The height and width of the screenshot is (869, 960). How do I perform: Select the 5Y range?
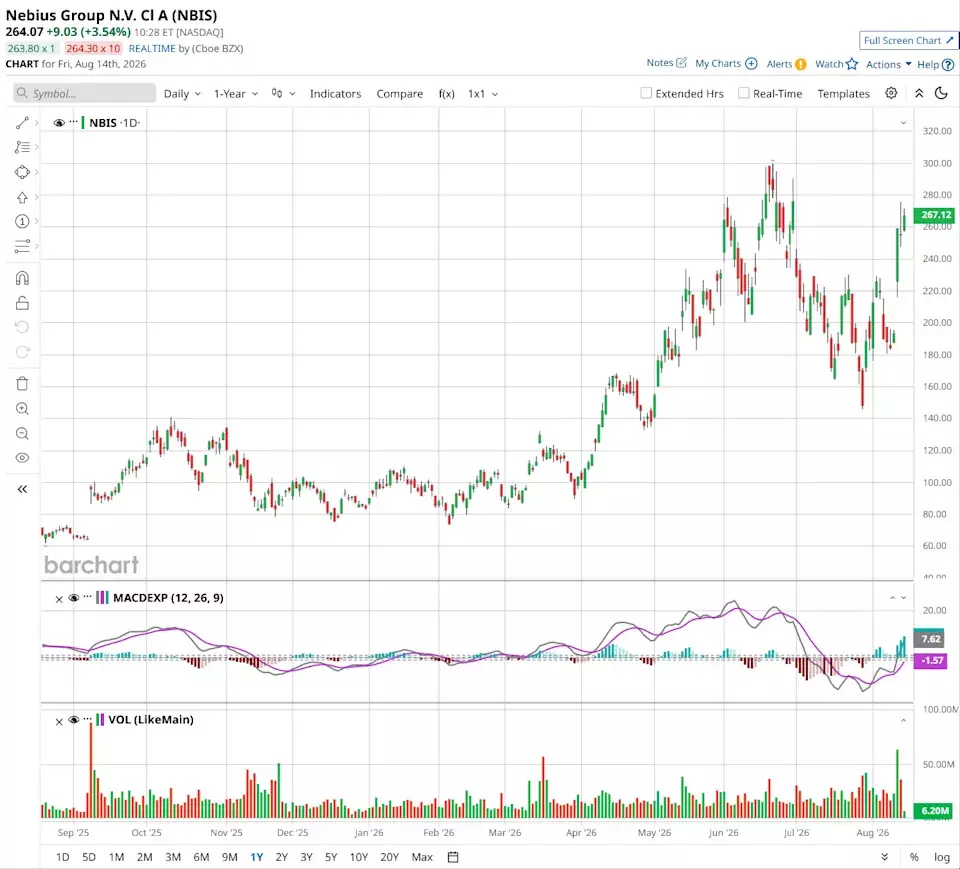[331, 857]
